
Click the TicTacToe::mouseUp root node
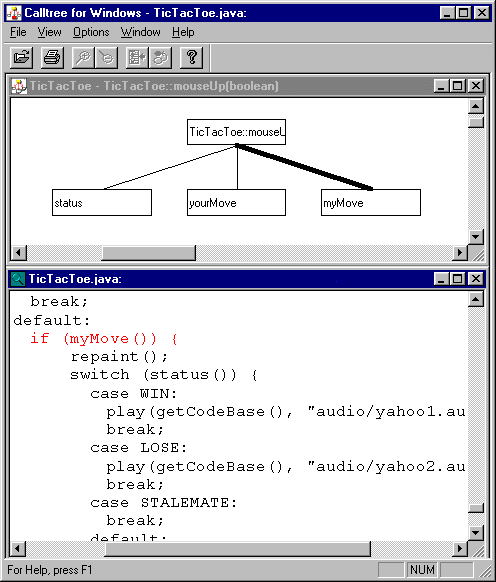[x=236, y=132]
